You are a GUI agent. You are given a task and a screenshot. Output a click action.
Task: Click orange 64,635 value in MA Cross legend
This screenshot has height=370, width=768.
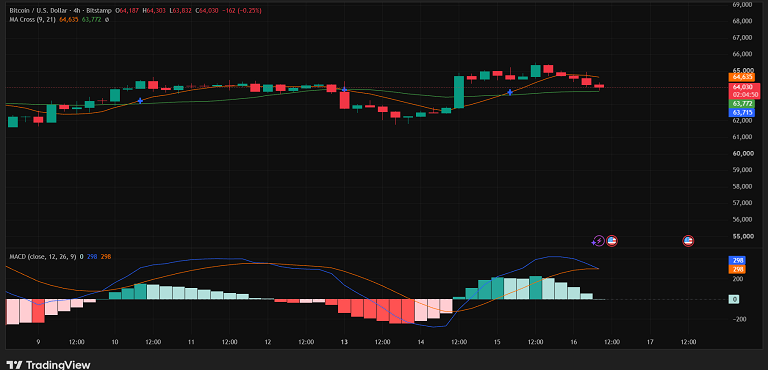(68, 20)
